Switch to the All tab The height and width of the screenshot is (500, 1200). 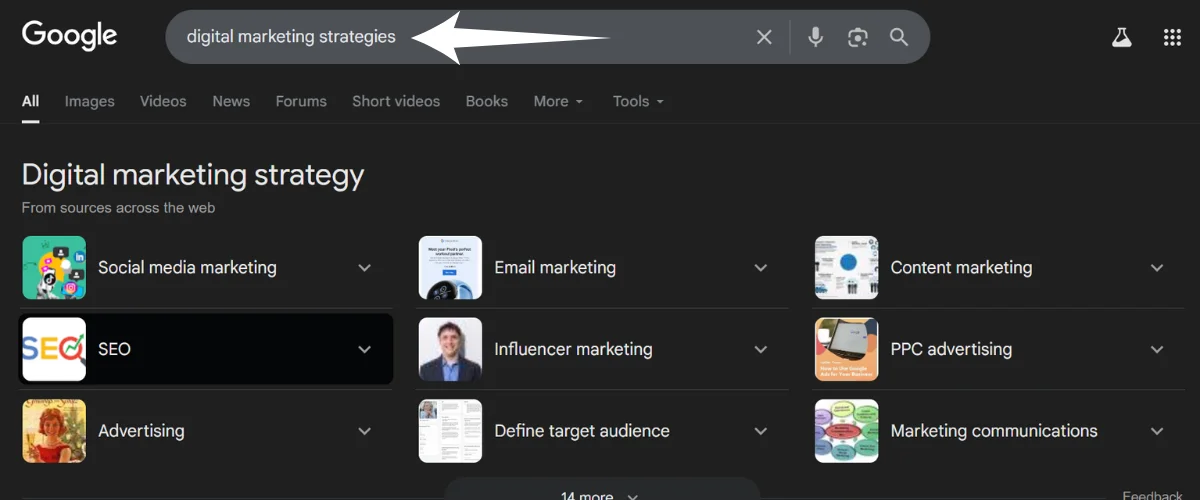click(x=31, y=101)
